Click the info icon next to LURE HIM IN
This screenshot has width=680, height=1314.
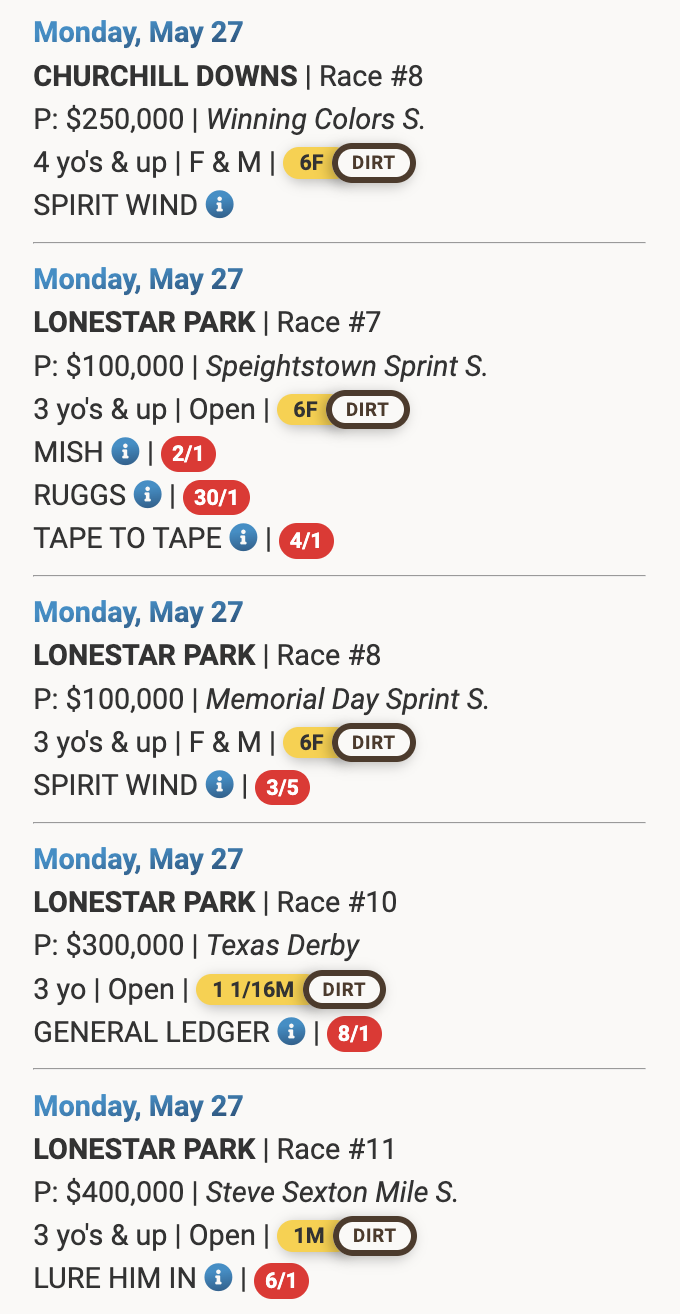coord(219,1278)
